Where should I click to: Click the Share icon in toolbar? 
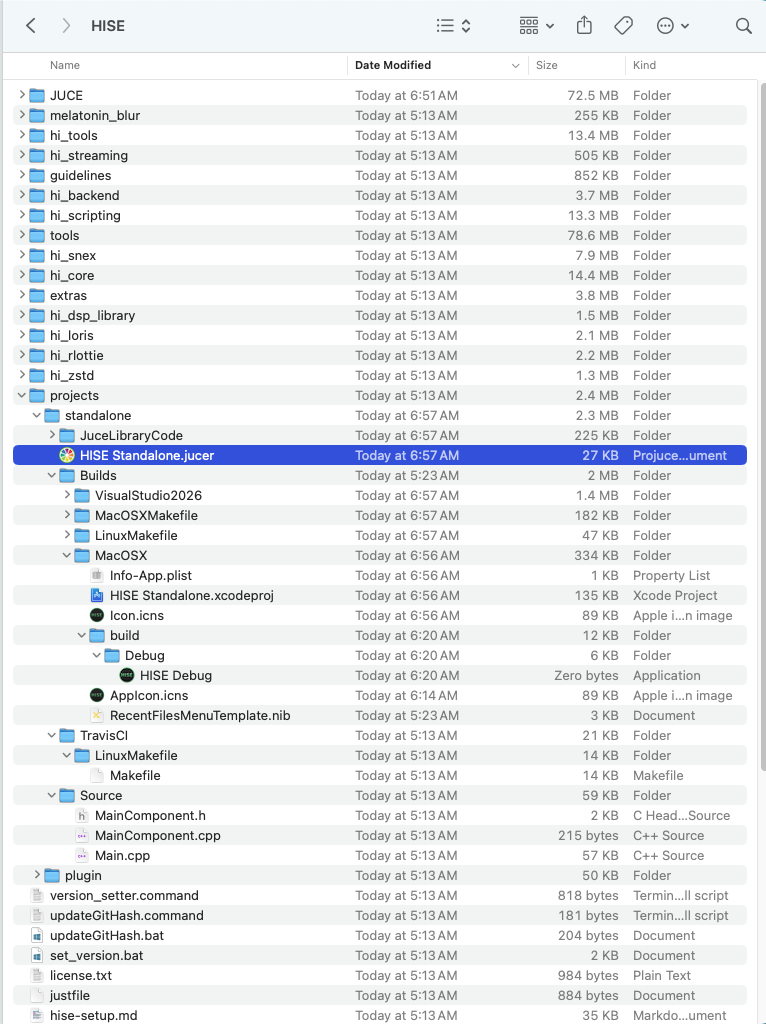[584, 25]
